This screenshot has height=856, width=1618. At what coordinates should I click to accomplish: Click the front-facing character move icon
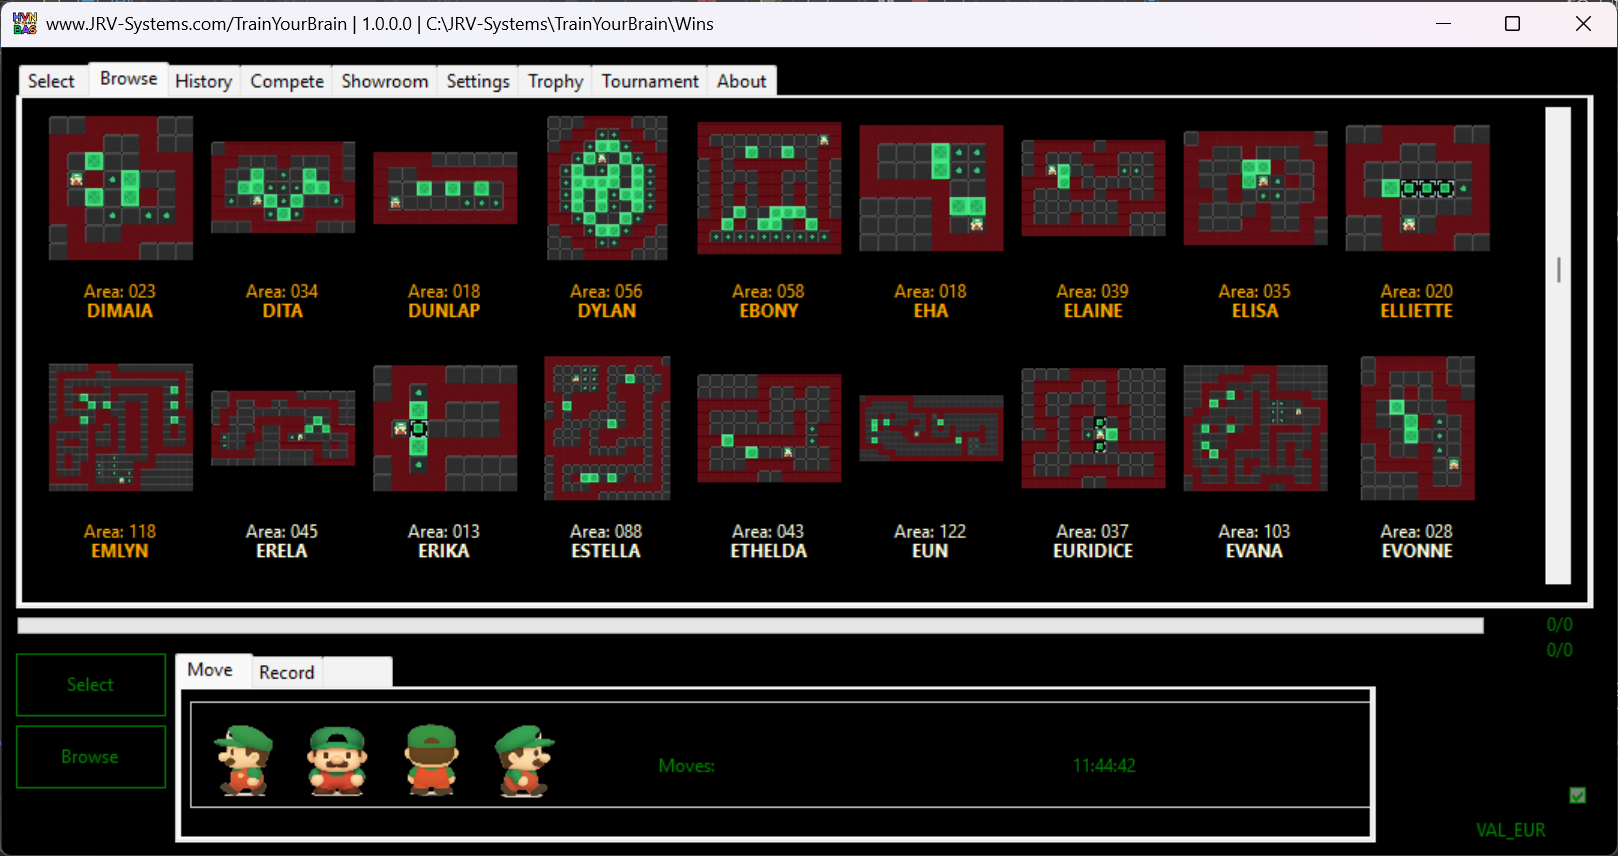tap(337, 761)
